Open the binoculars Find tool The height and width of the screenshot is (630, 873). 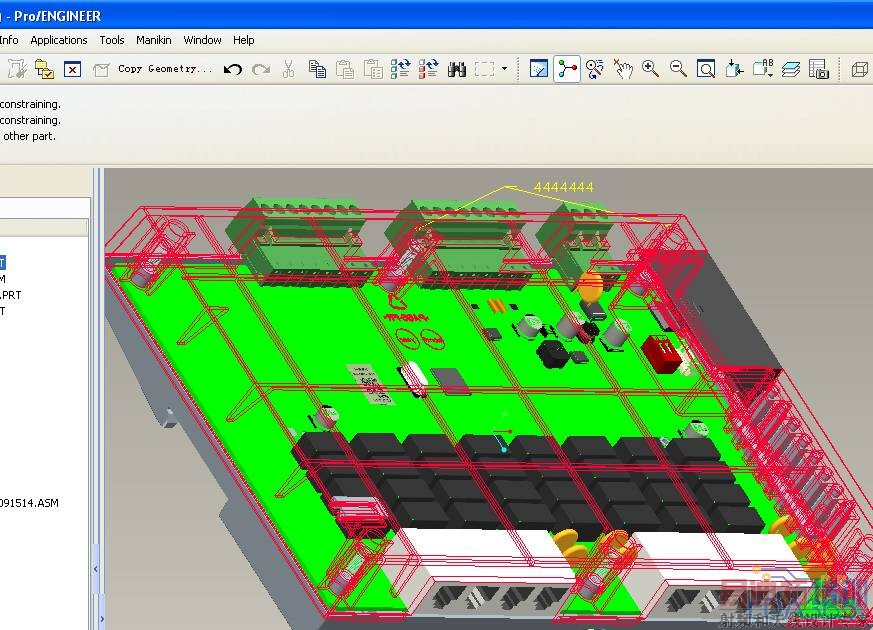pyautogui.click(x=457, y=69)
